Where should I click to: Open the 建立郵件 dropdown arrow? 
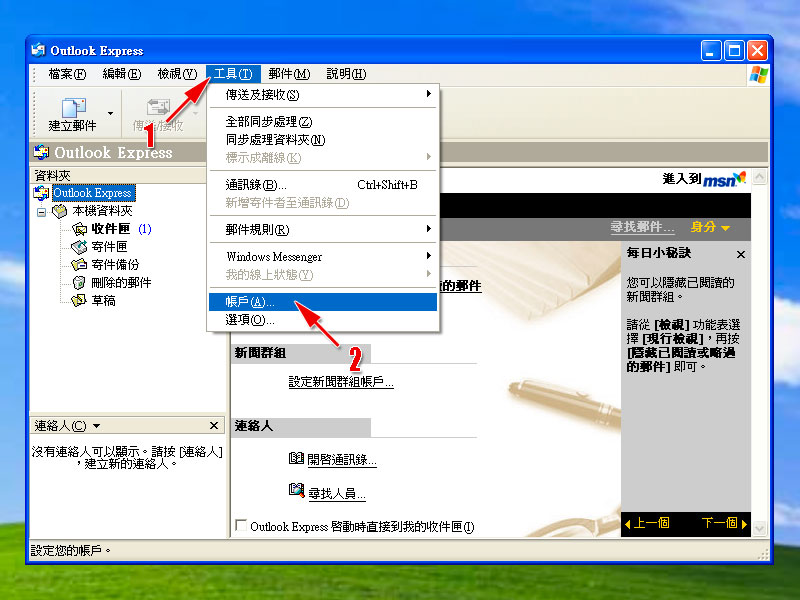point(111,113)
